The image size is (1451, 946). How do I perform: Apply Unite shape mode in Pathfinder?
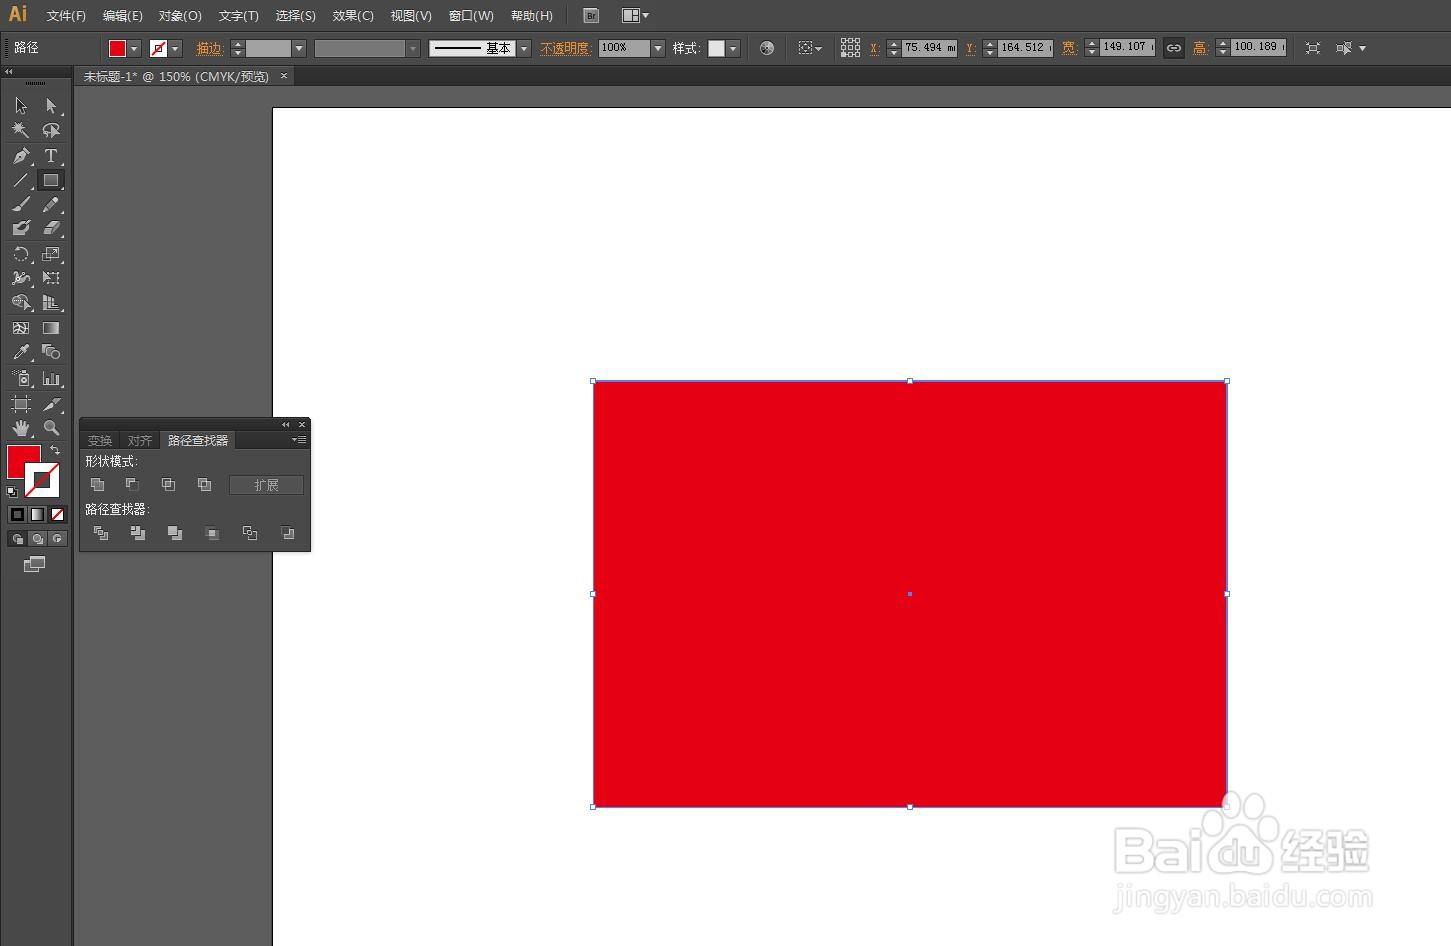pyautogui.click(x=98, y=485)
